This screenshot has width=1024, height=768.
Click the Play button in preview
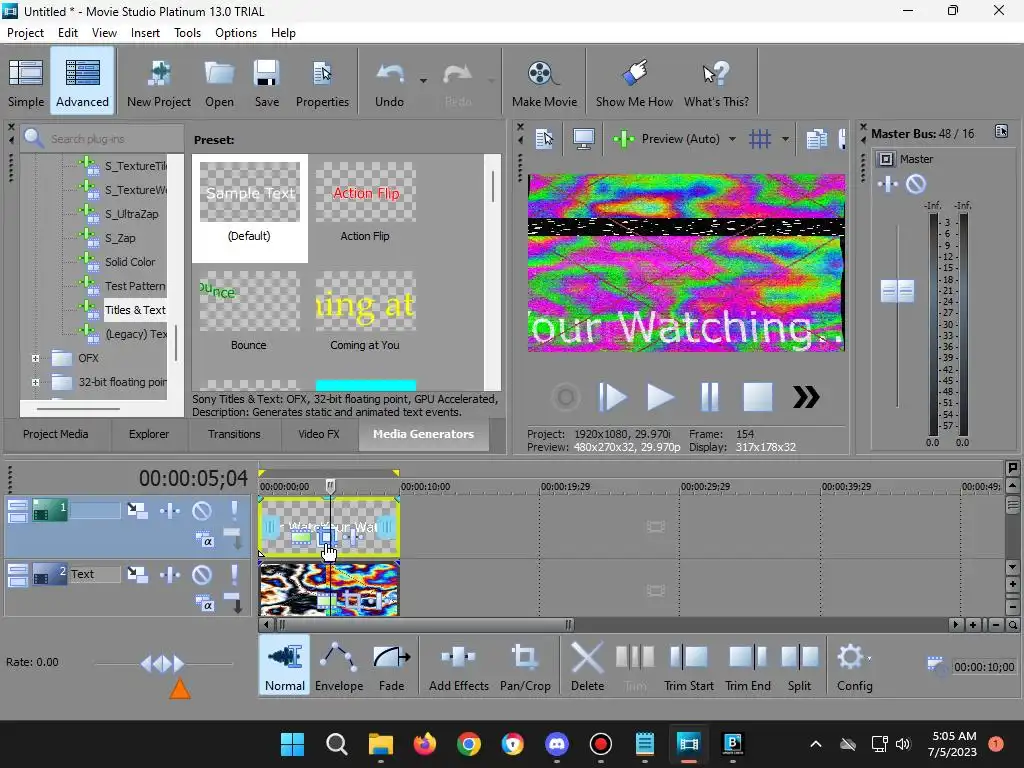point(660,397)
